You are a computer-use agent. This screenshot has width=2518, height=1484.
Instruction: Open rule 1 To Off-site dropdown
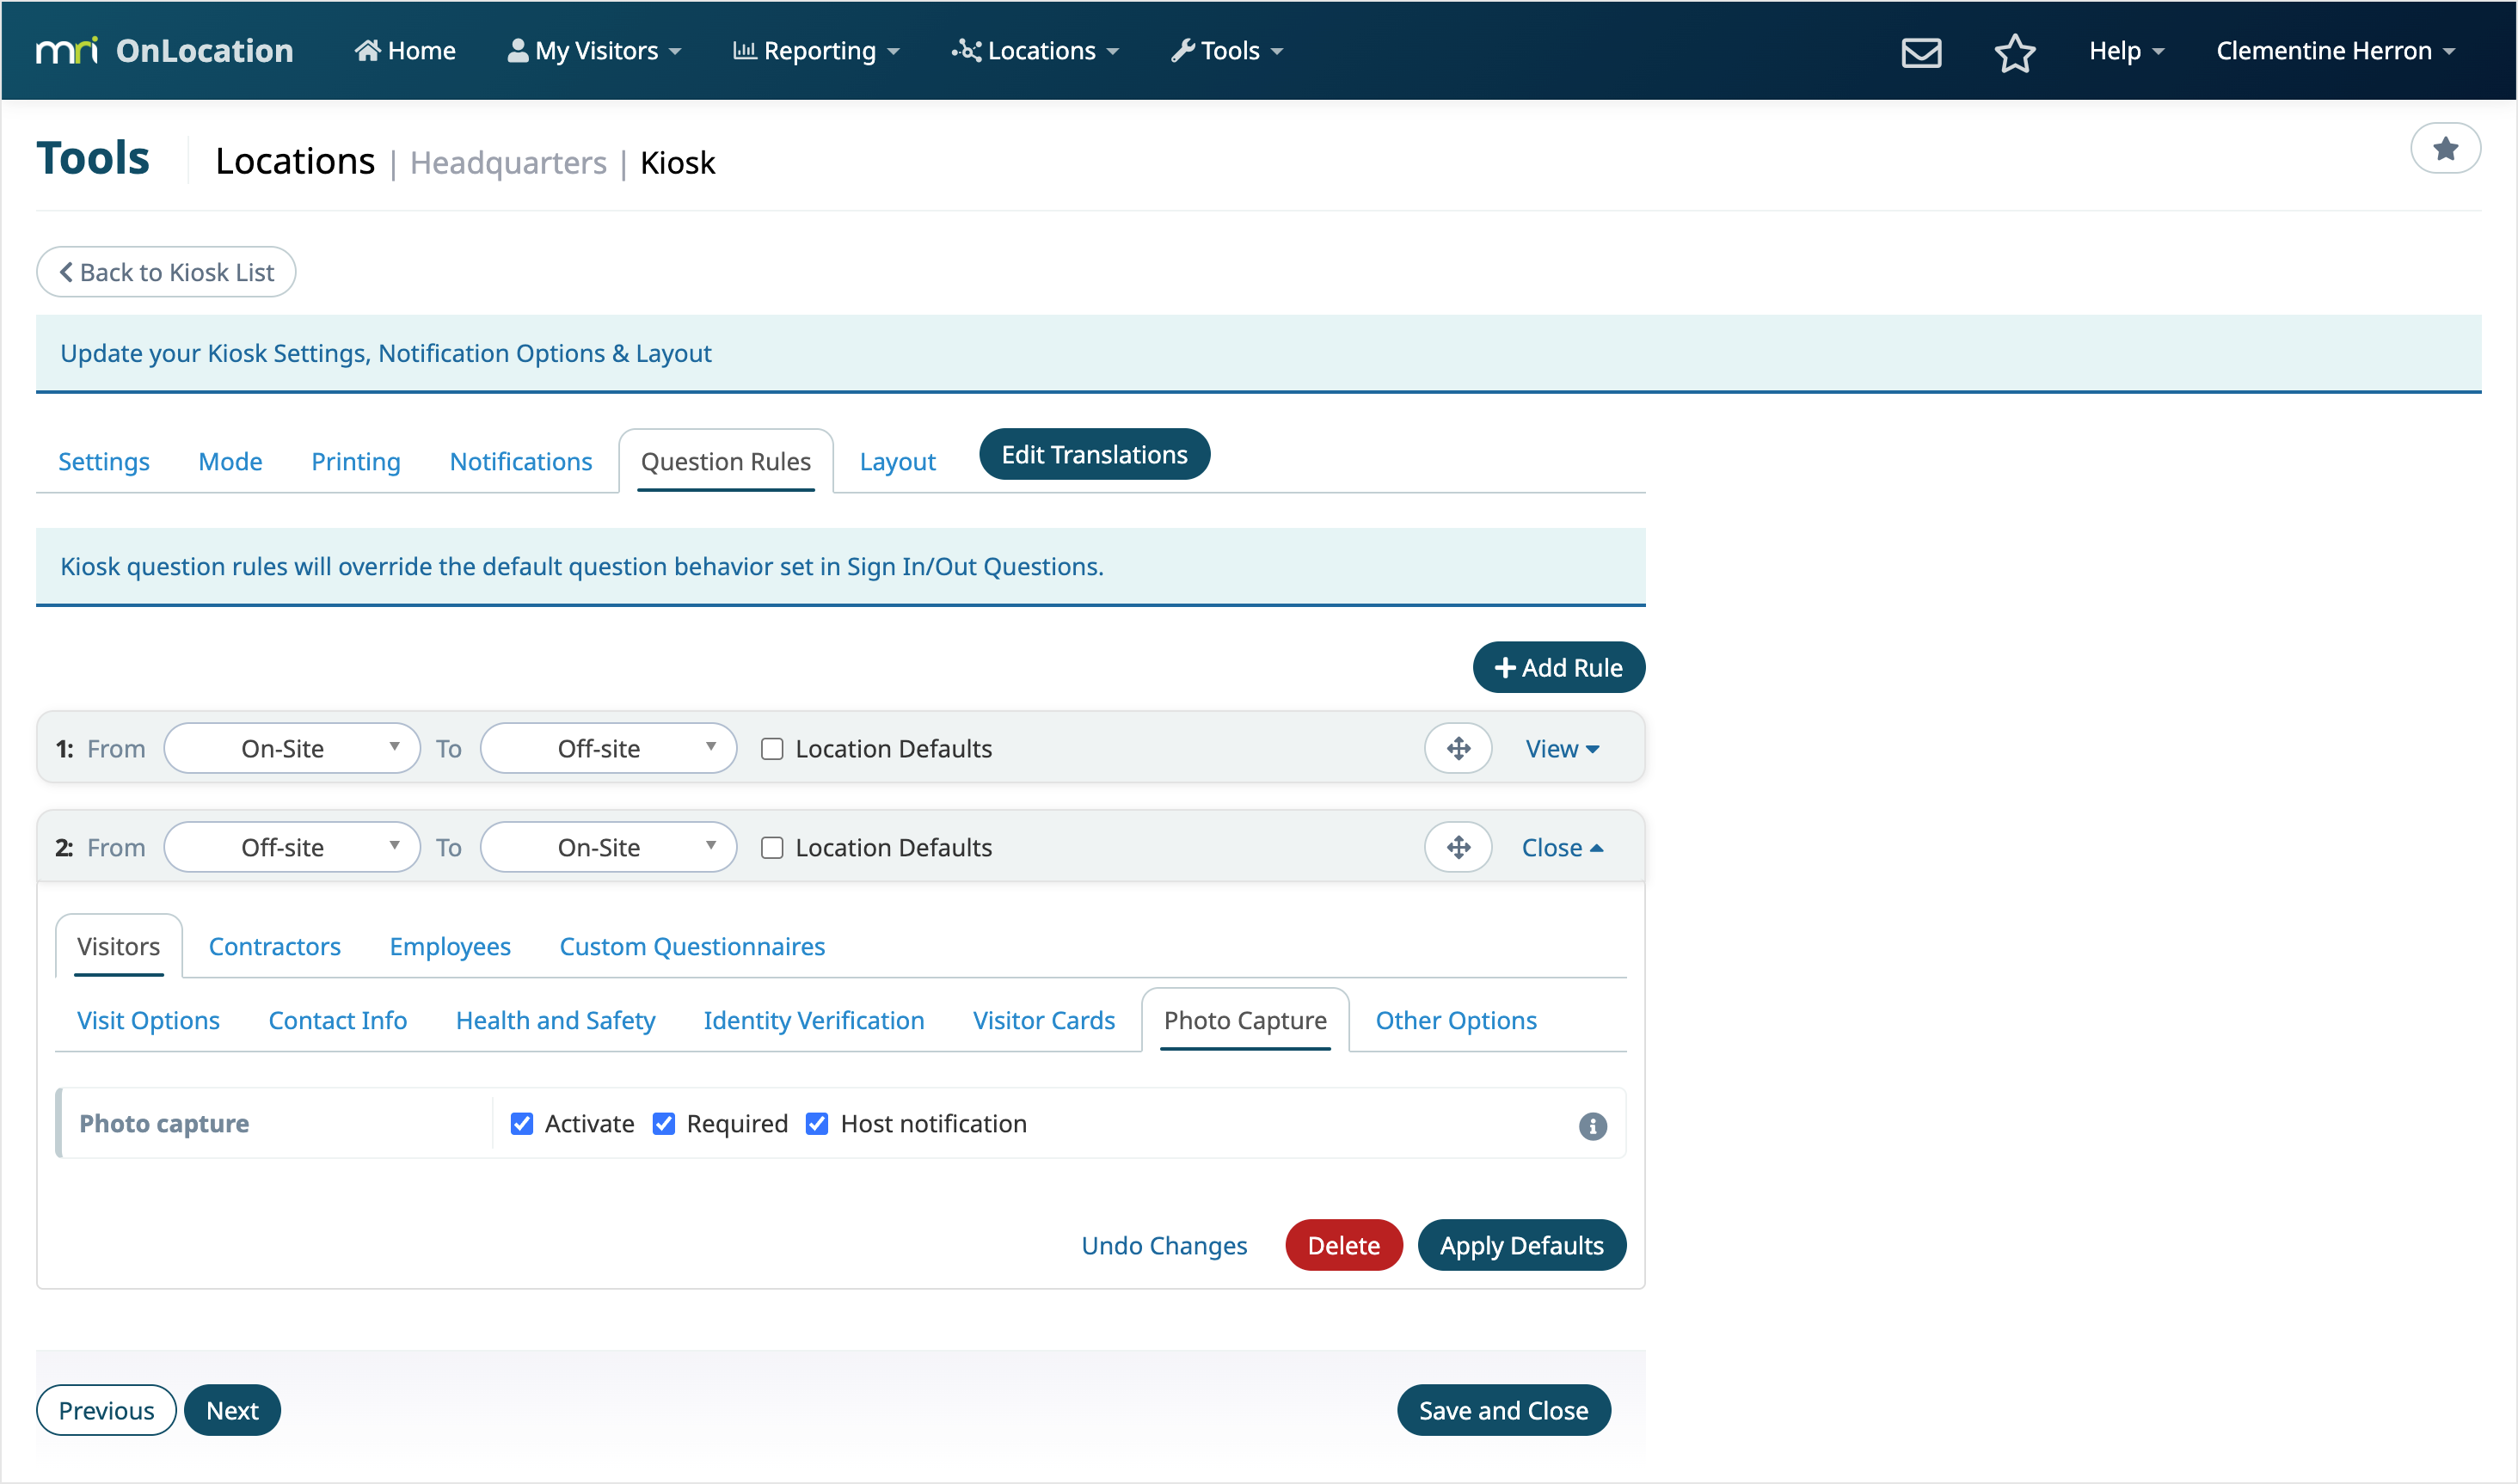608,748
